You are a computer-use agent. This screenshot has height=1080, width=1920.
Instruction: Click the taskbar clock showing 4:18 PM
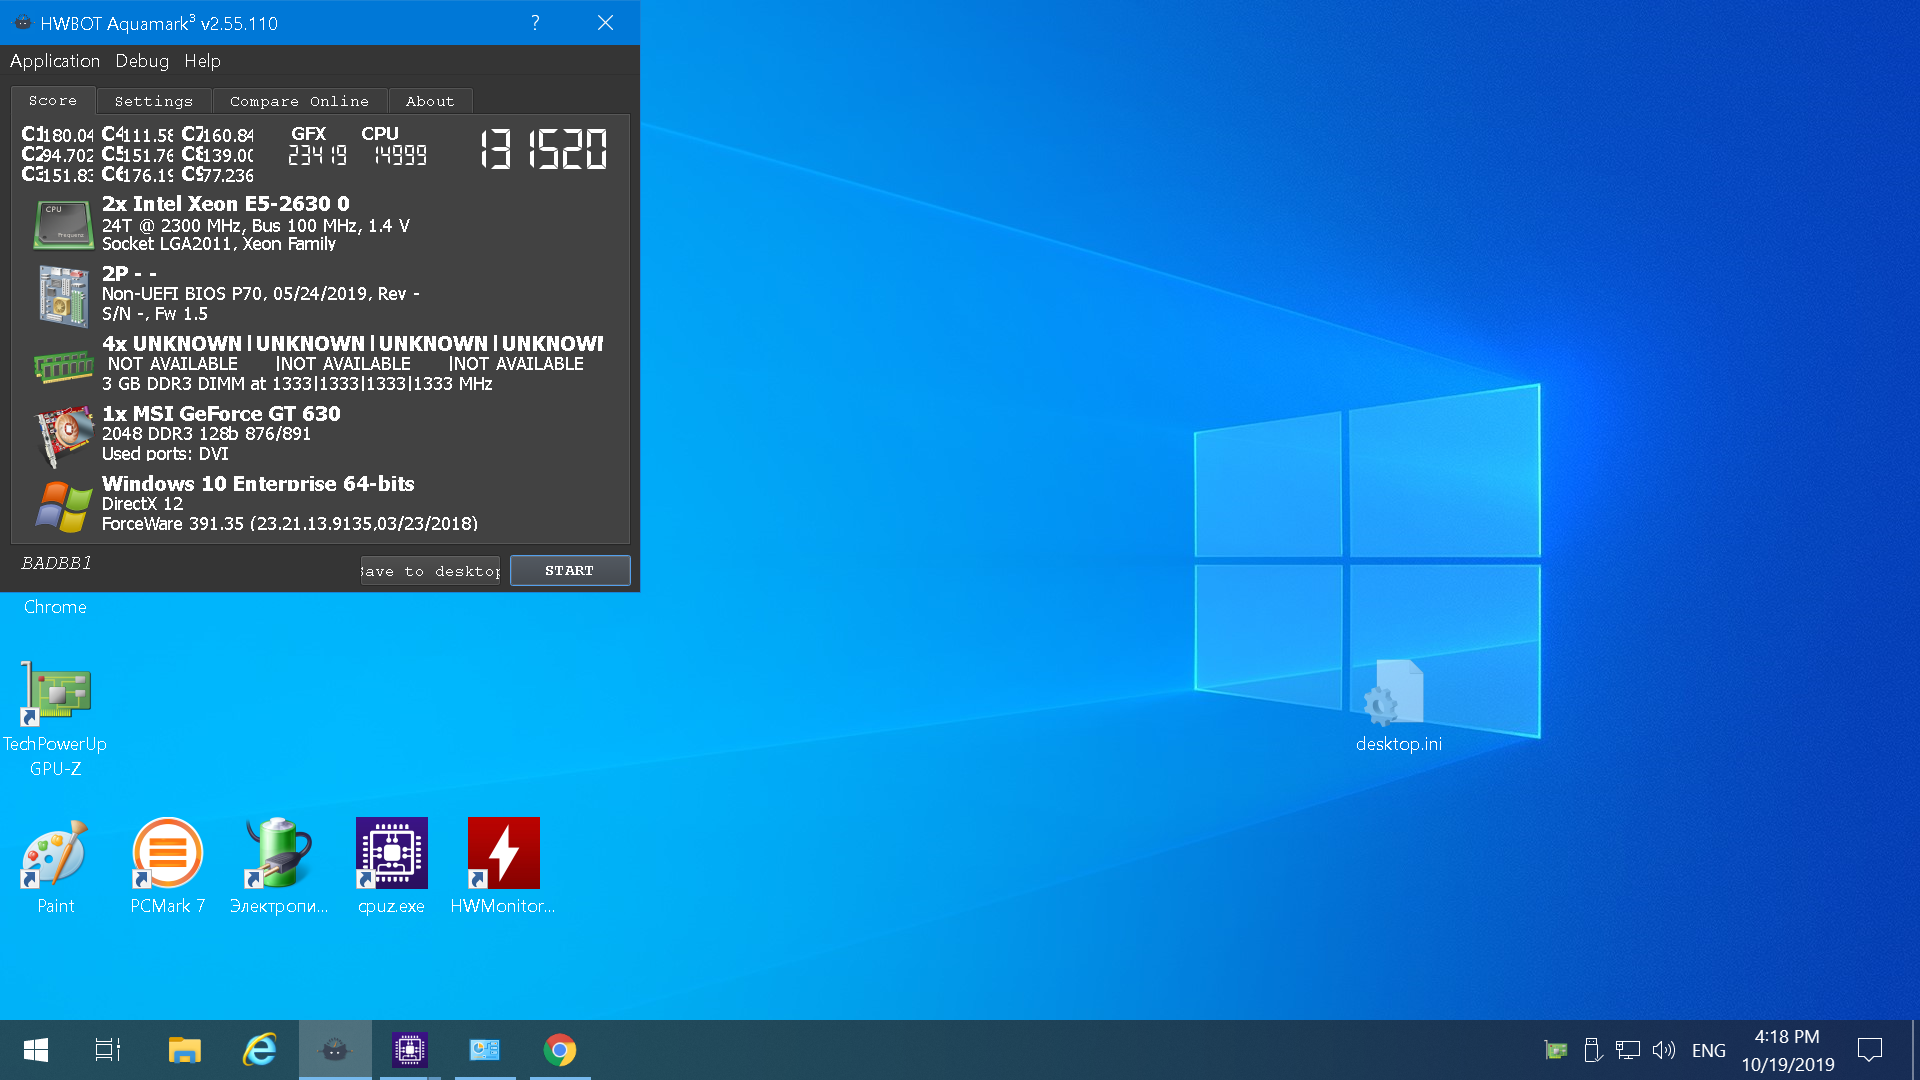[1788, 1050]
